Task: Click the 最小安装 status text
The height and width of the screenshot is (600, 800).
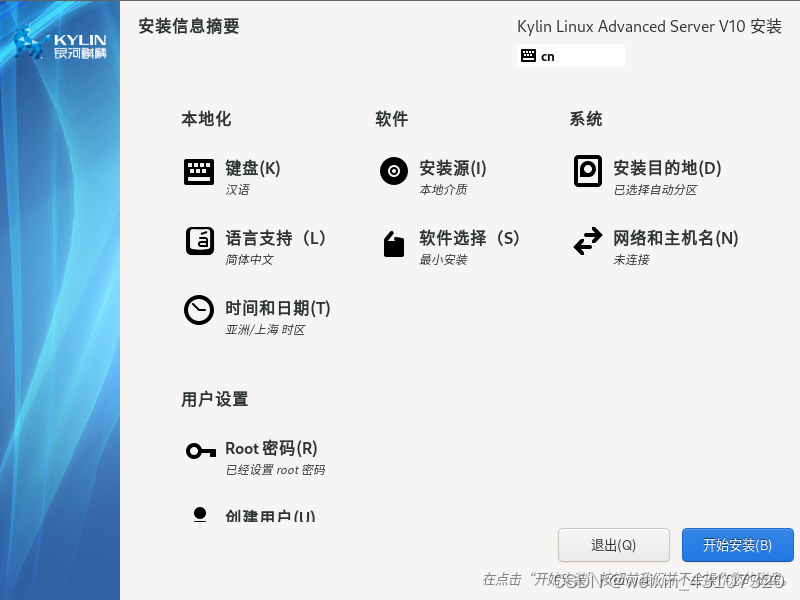Action: [x=443, y=260]
